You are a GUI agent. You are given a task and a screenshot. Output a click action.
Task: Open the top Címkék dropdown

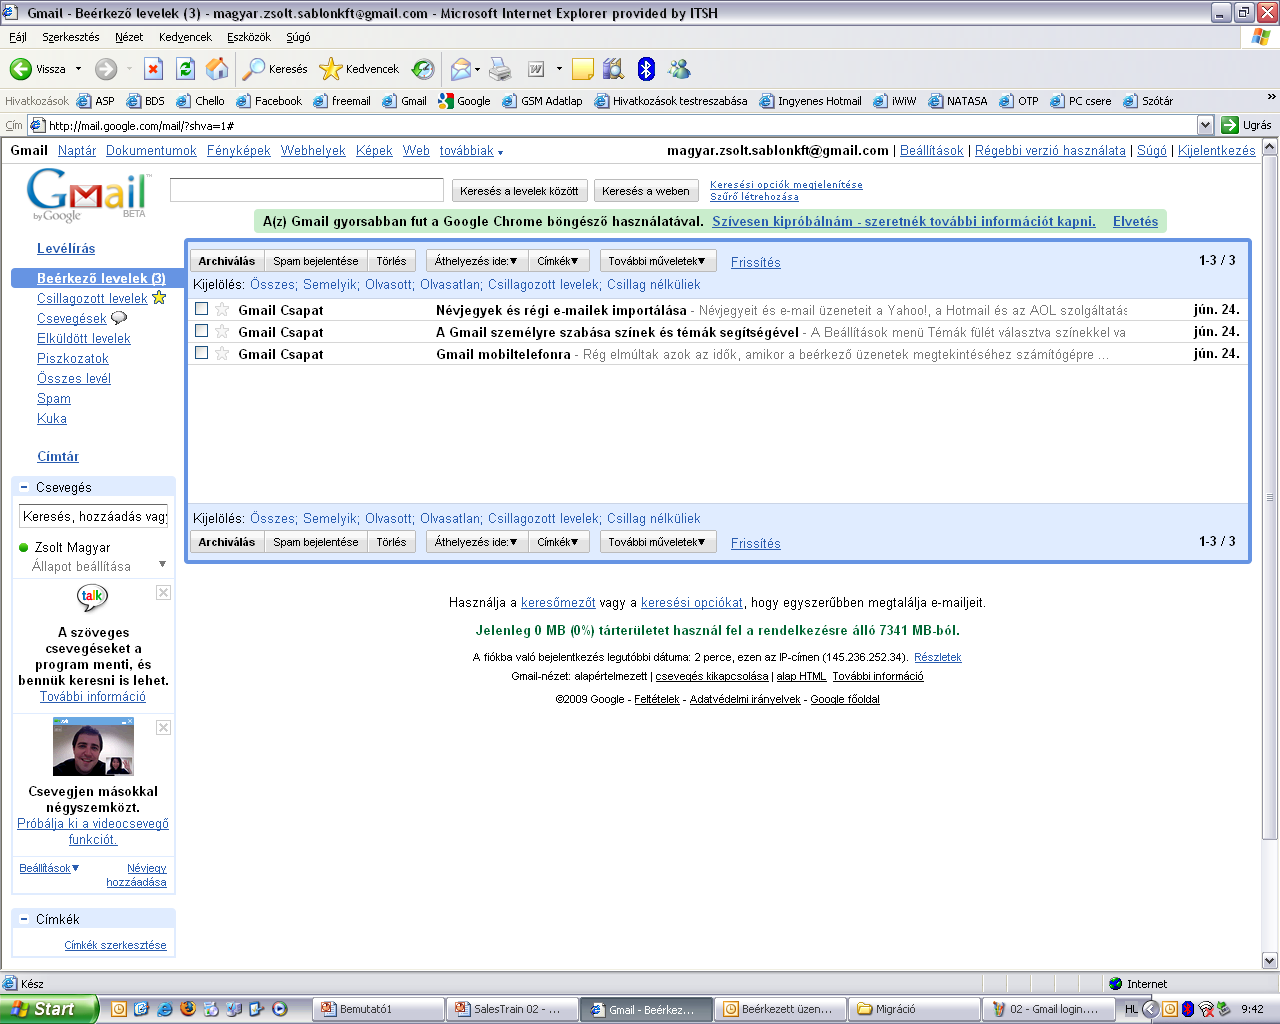point(558,261)
